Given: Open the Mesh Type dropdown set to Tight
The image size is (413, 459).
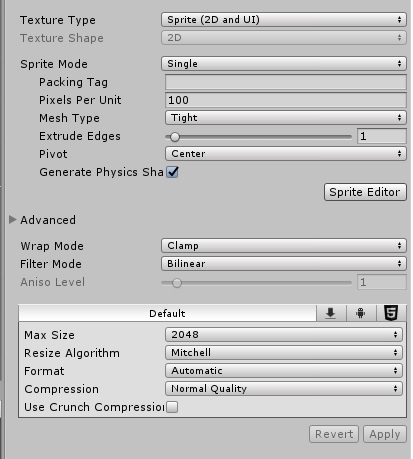Looking at the screenshot, I should [286, 118].
